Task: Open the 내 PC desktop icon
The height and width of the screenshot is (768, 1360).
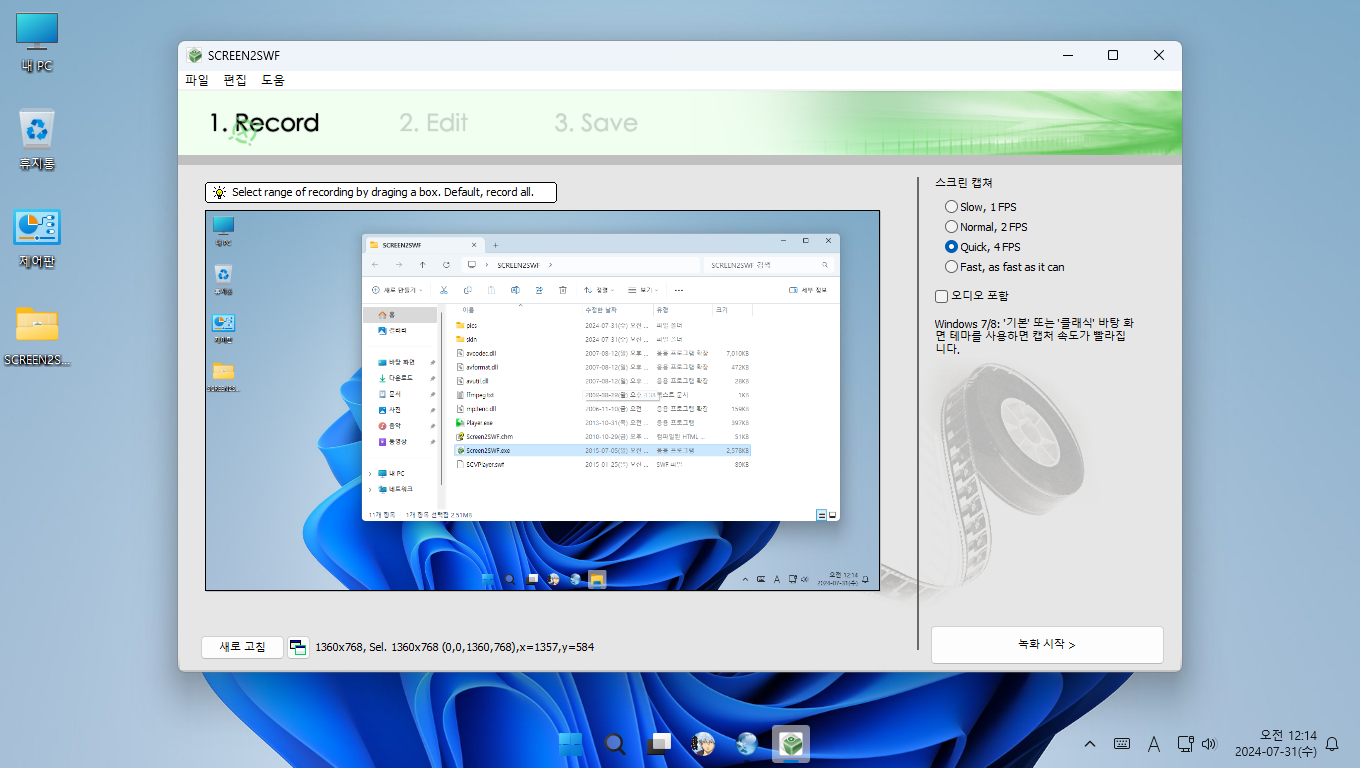Action: (x=37, y=43)
